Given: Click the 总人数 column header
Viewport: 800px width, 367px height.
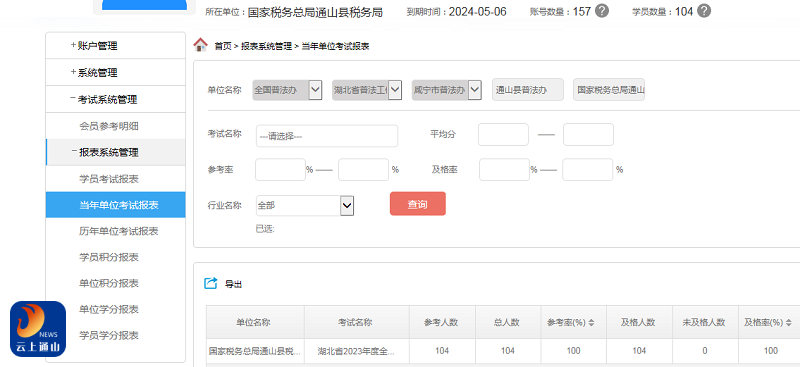Looking at the screenshot, I should [x=508, y=322].
